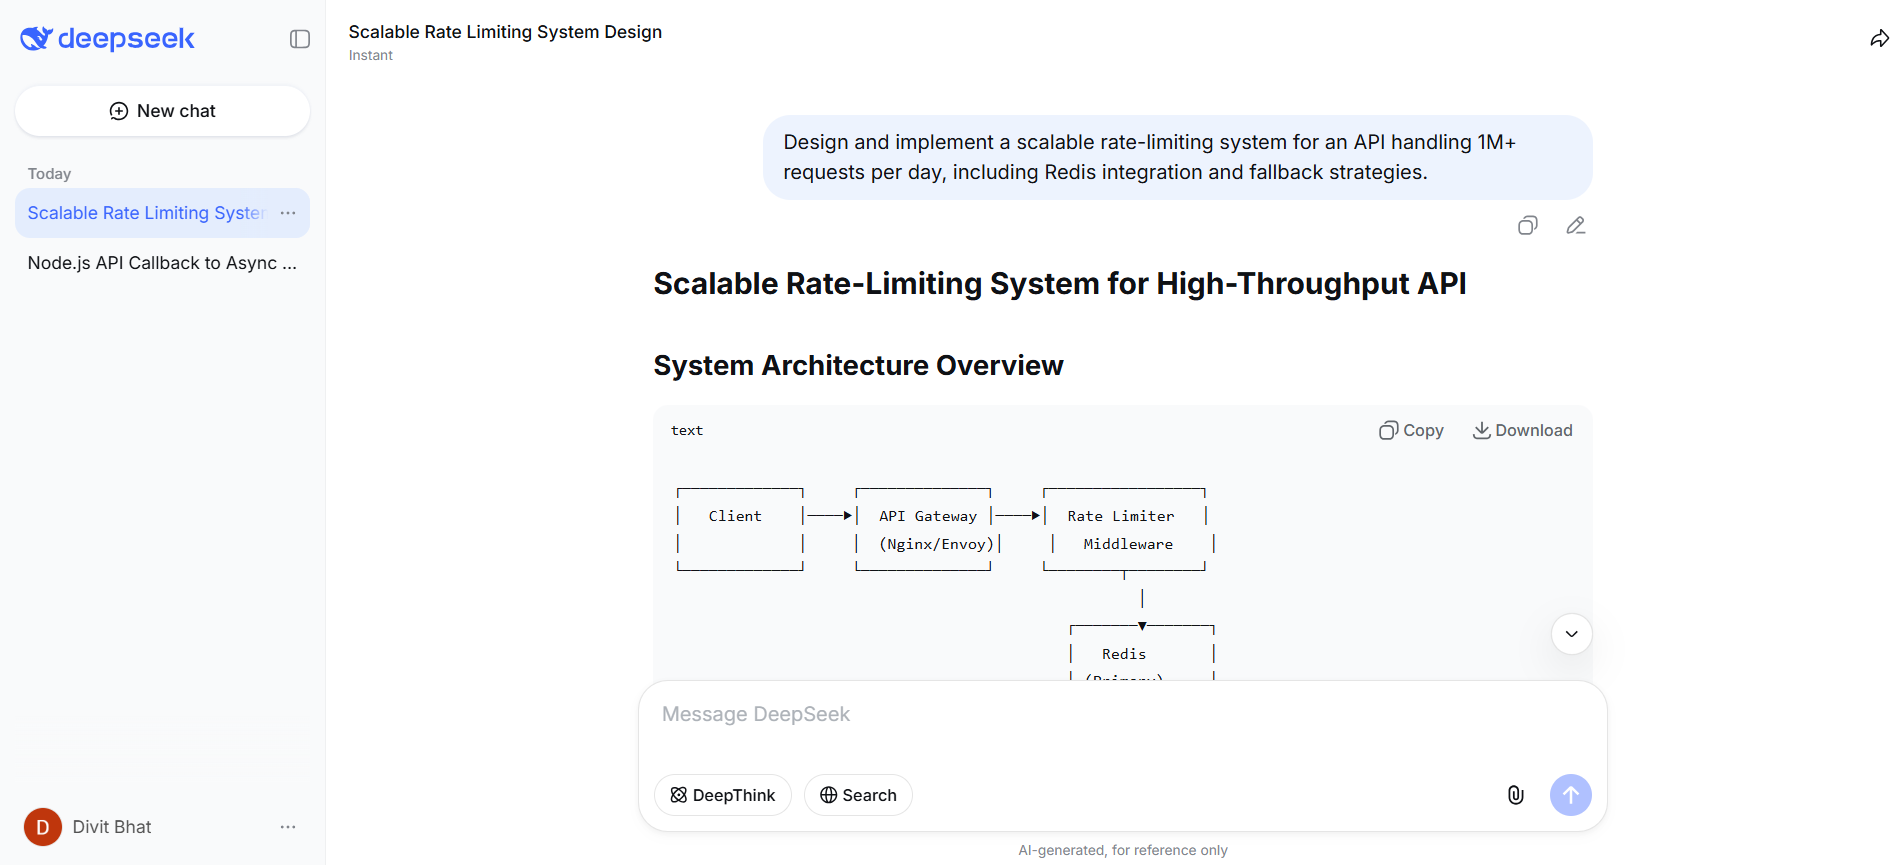Image resolution: width=1903 pixels, height=865 pixels.
Task: Focus the Message DeepSeek input field
Action: click(1122, 714)
